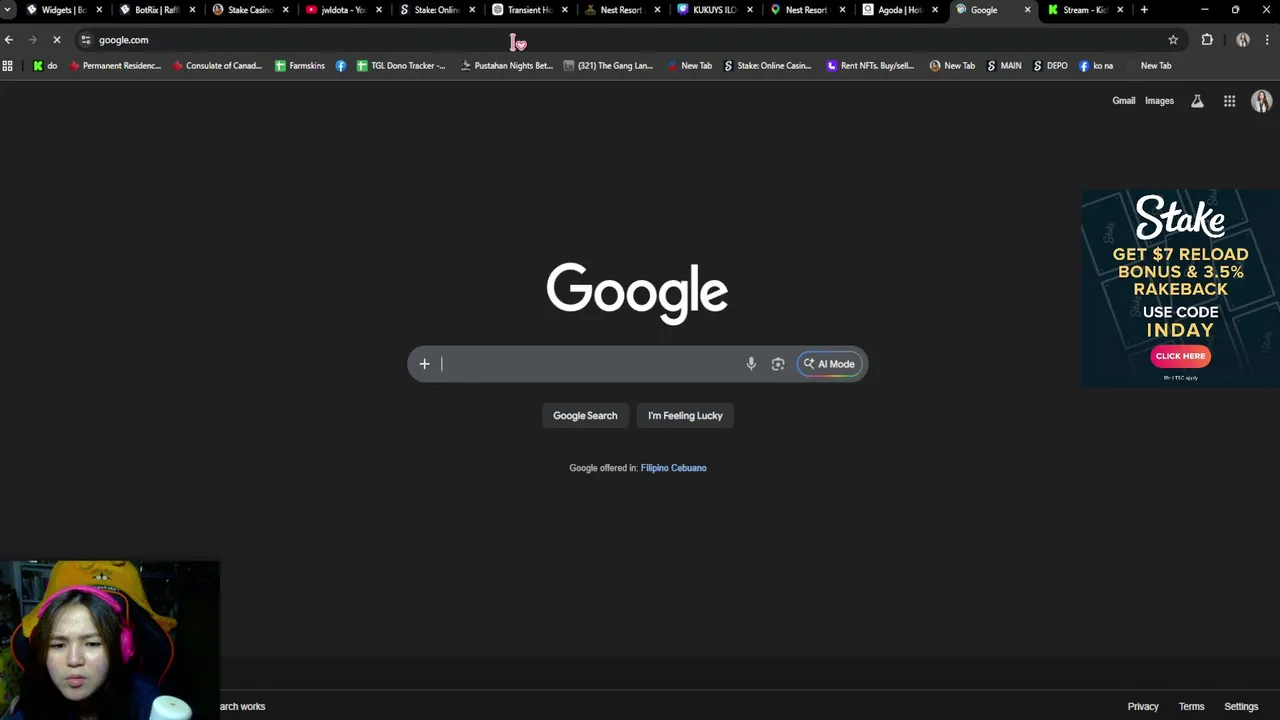Open the Rent NFTs bookmark

(870, 66)
